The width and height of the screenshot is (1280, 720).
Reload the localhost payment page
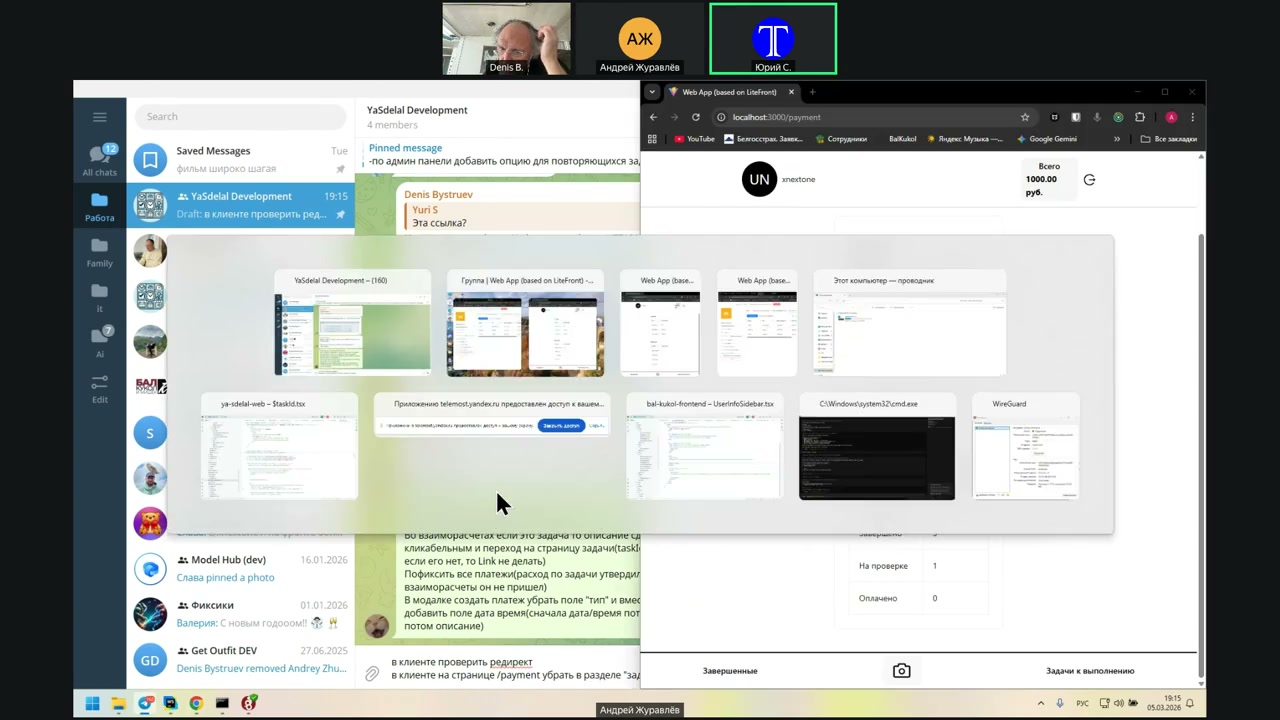[x=696, y=117]
